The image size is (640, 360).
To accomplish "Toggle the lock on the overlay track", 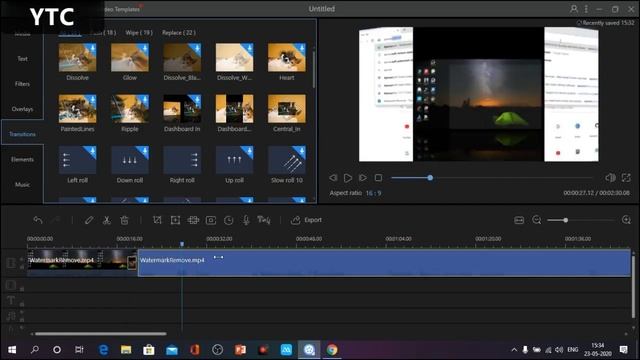I will [22, 289].
